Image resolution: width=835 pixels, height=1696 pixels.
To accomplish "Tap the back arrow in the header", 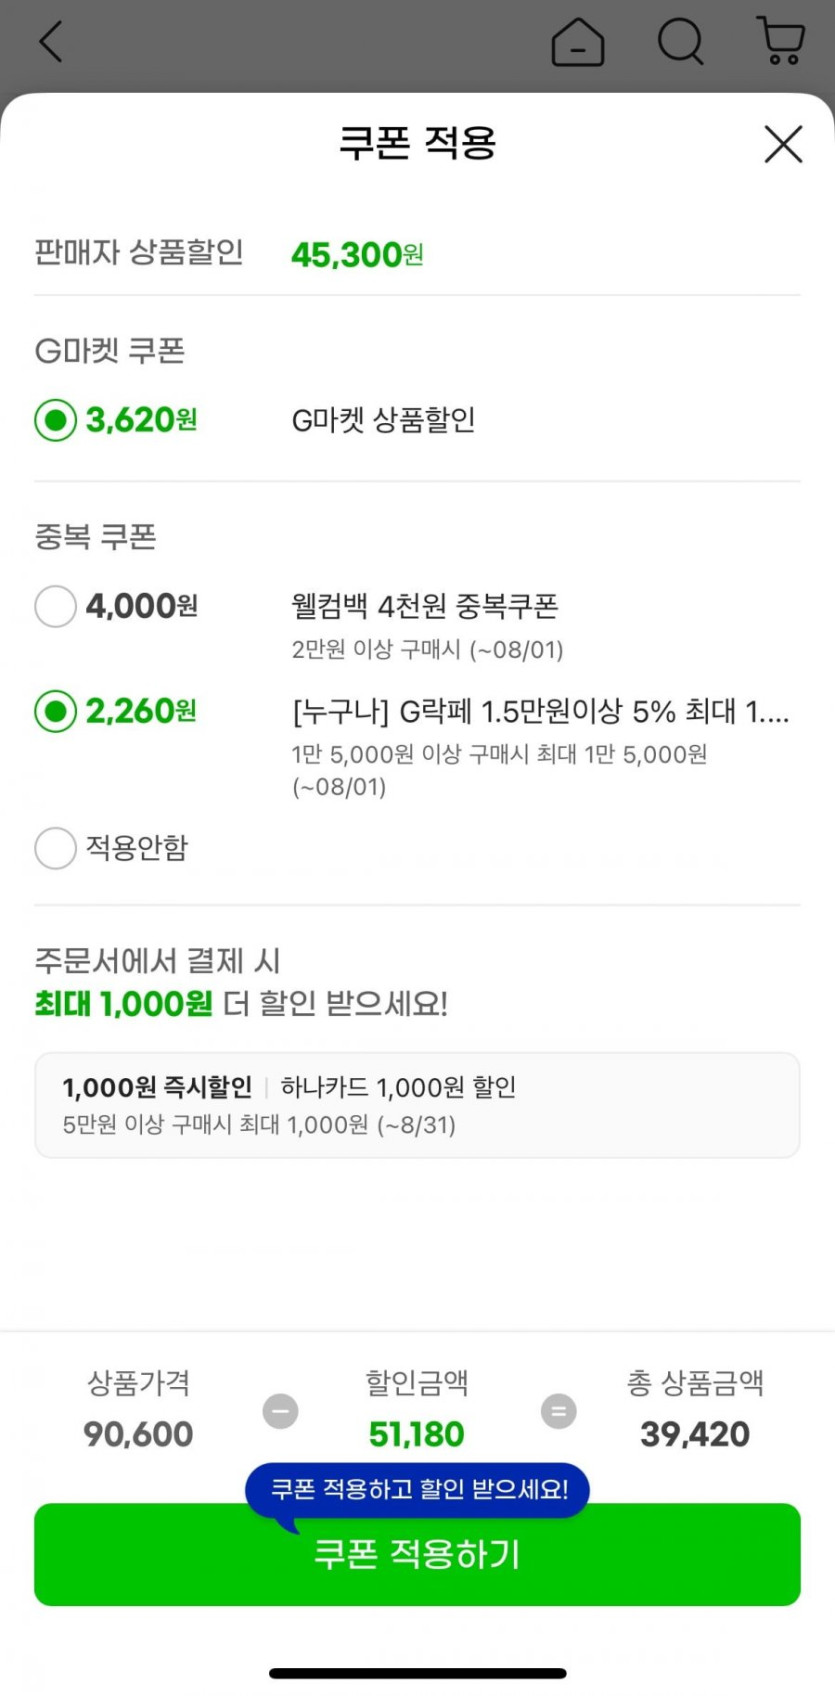I will coord(51,42).
